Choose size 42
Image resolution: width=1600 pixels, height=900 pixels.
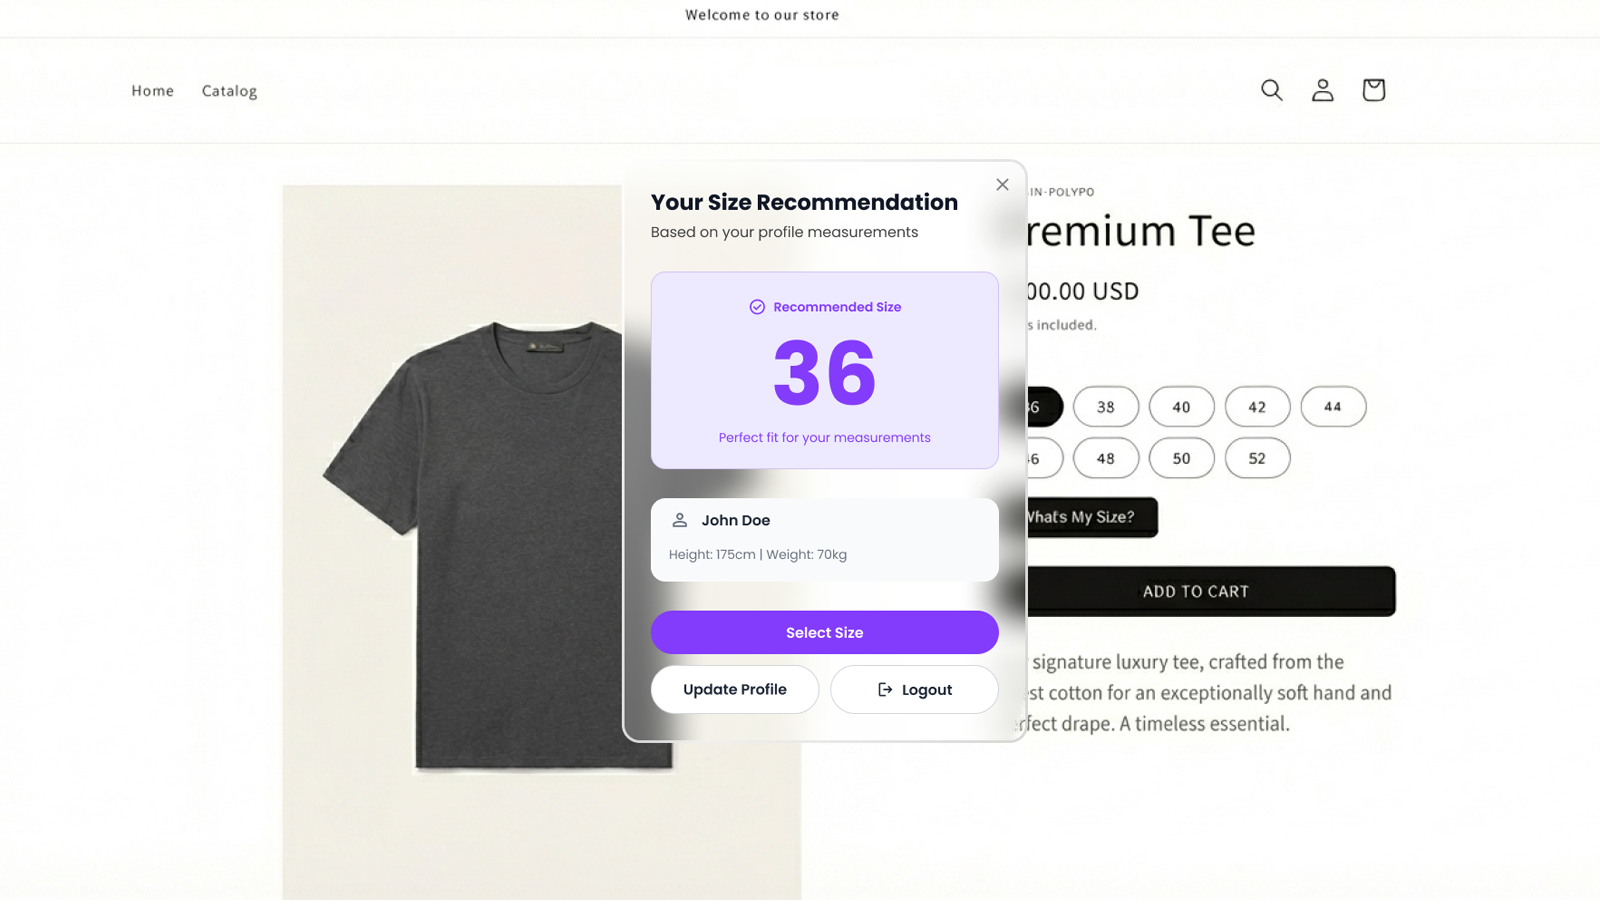click(x=1257, y=407)
